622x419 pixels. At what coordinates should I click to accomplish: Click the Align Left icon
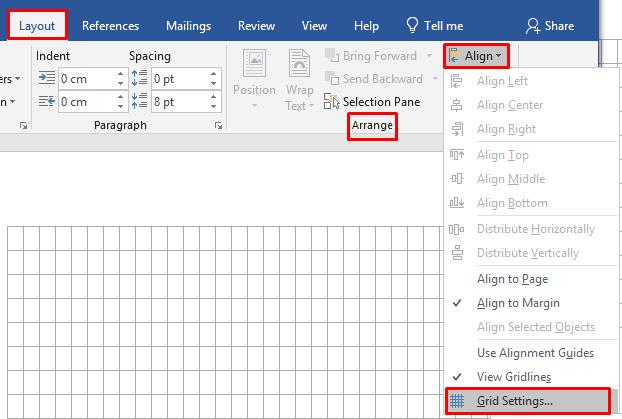[x=457, y=81]
